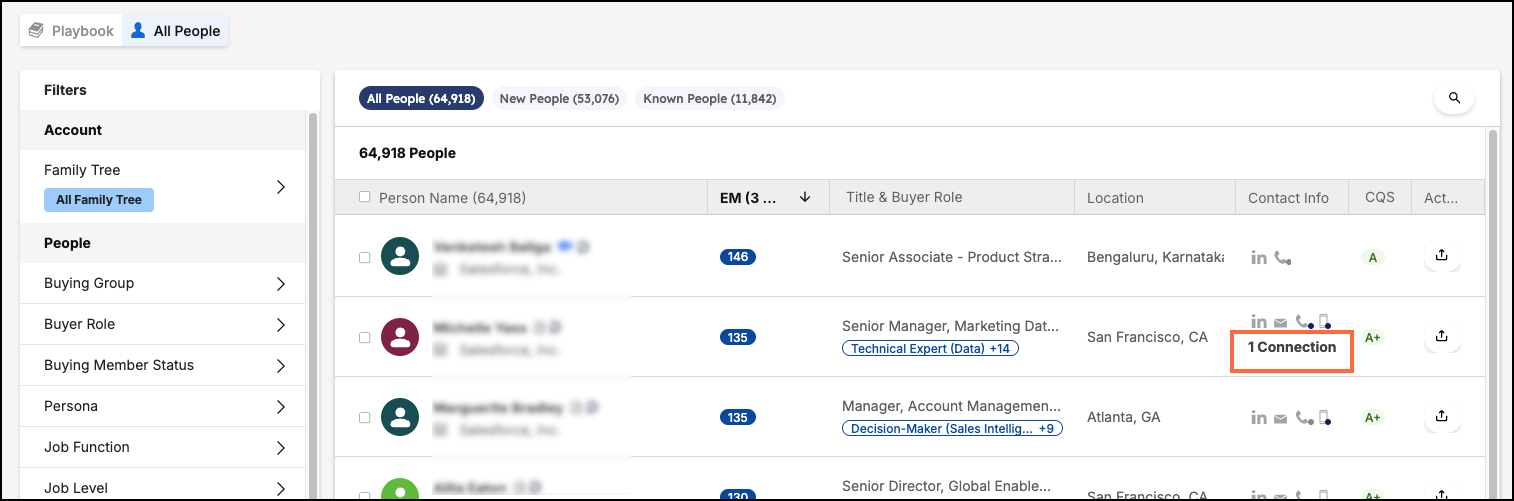Click the people table vertical scrollbar

(1492, 312)
